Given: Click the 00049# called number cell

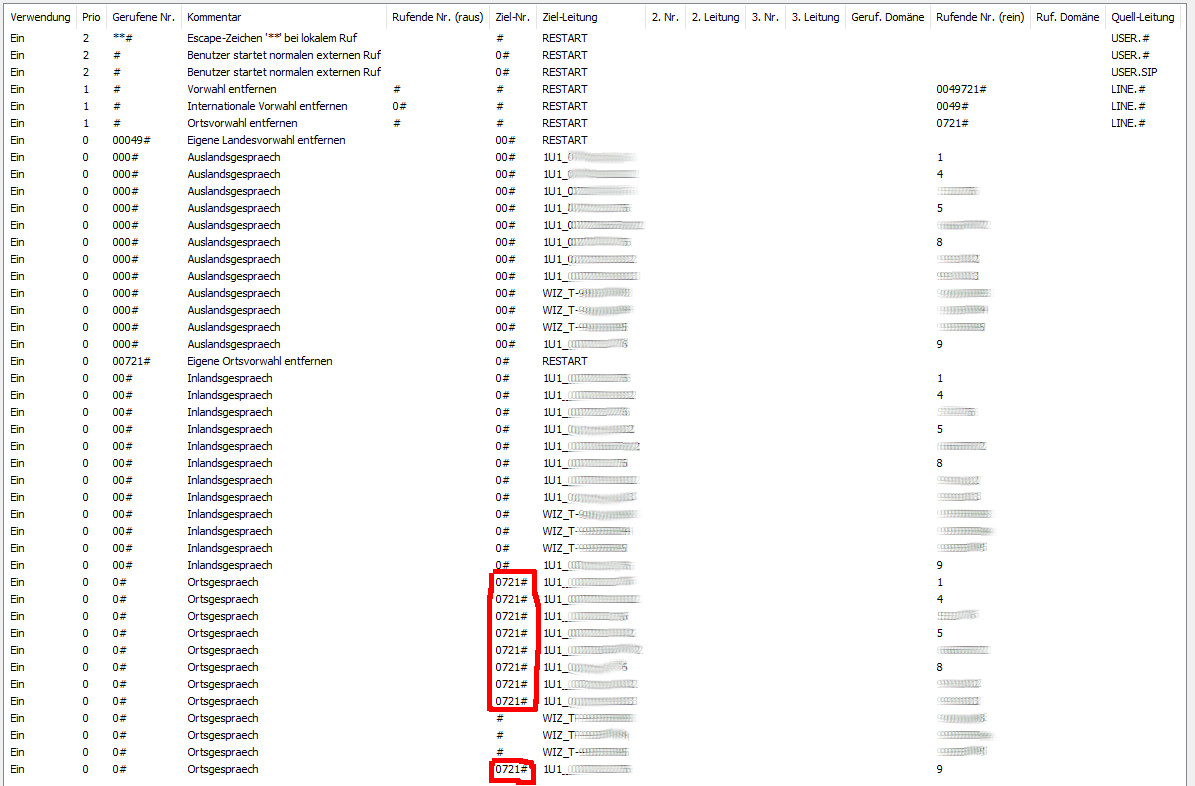Looking at the screenshot, I should [131, 140].
